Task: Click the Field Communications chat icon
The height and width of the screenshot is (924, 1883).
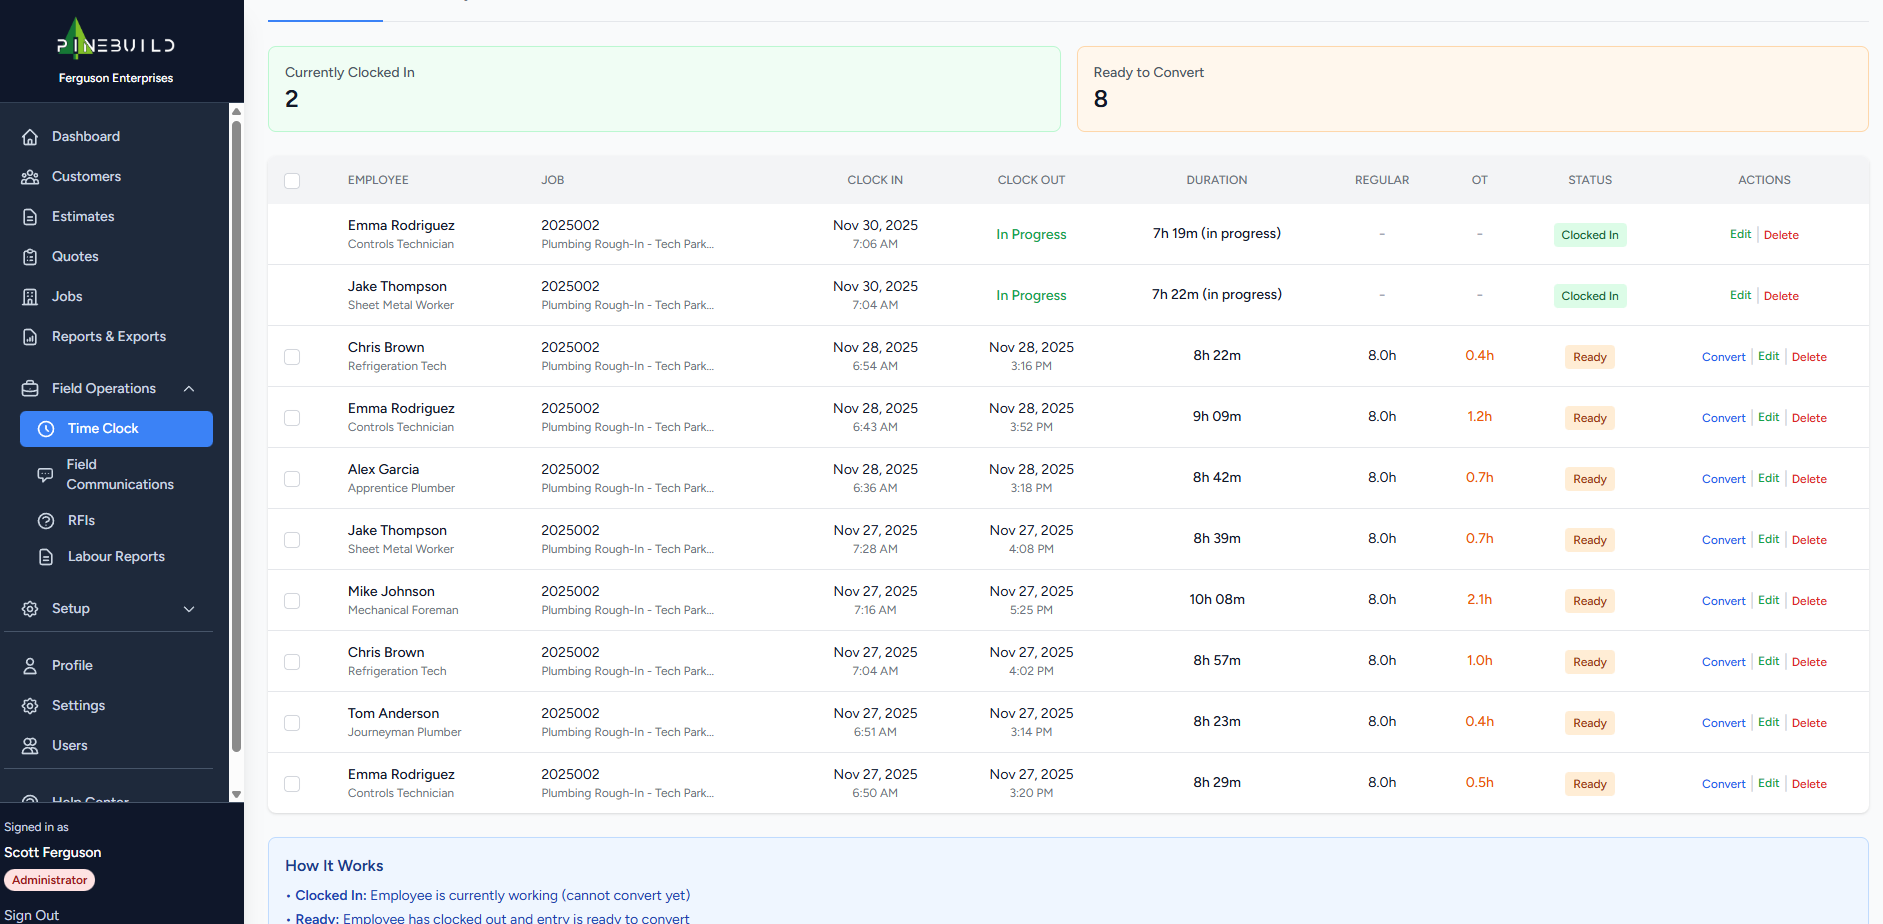Action: (x=46, y=474)
